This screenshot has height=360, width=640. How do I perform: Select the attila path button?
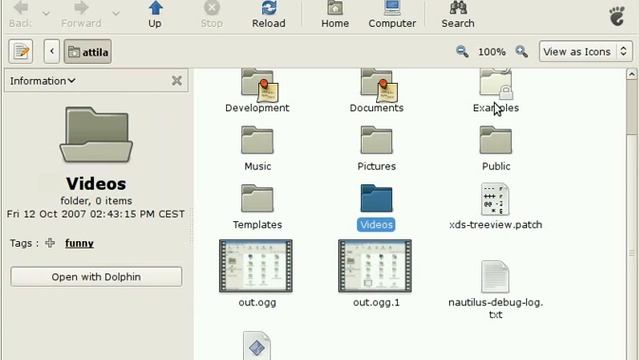coord(88,51)
